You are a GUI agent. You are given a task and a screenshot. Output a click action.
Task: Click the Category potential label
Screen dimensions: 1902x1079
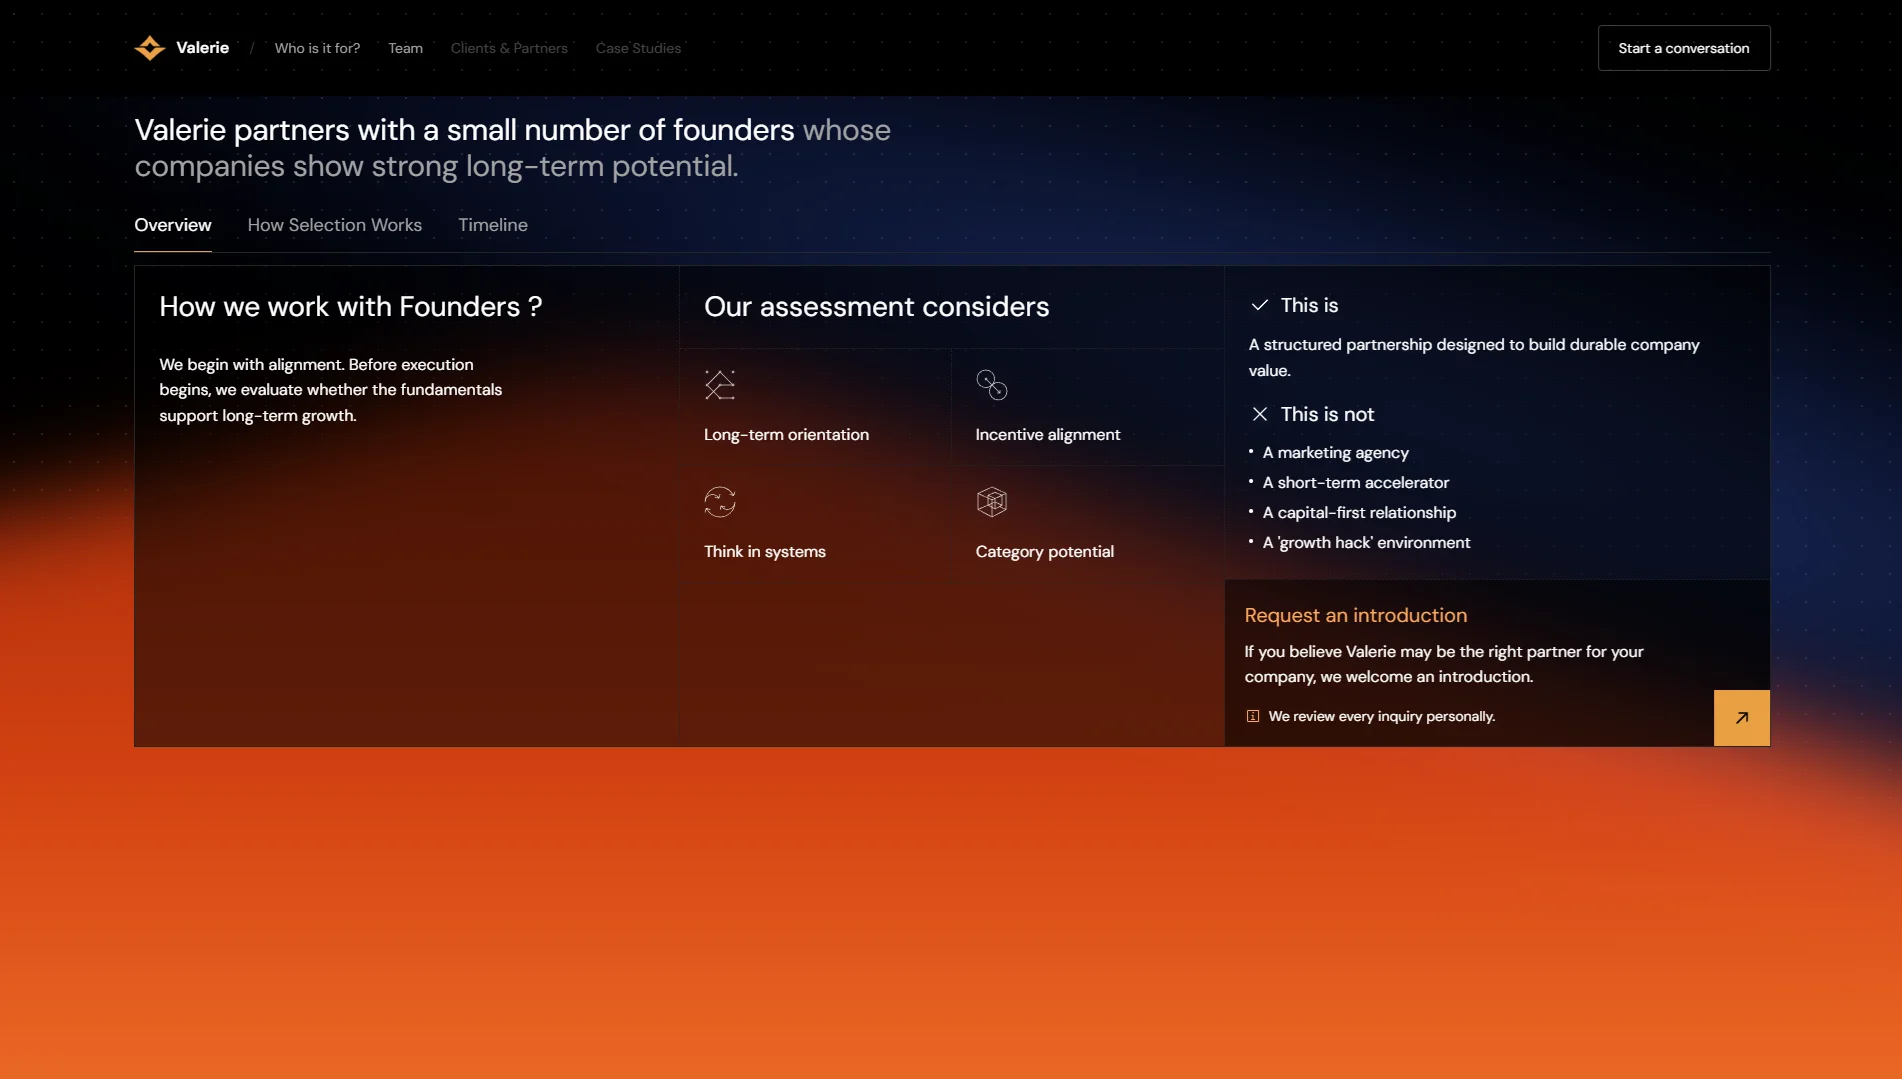tap(1045, 552)
